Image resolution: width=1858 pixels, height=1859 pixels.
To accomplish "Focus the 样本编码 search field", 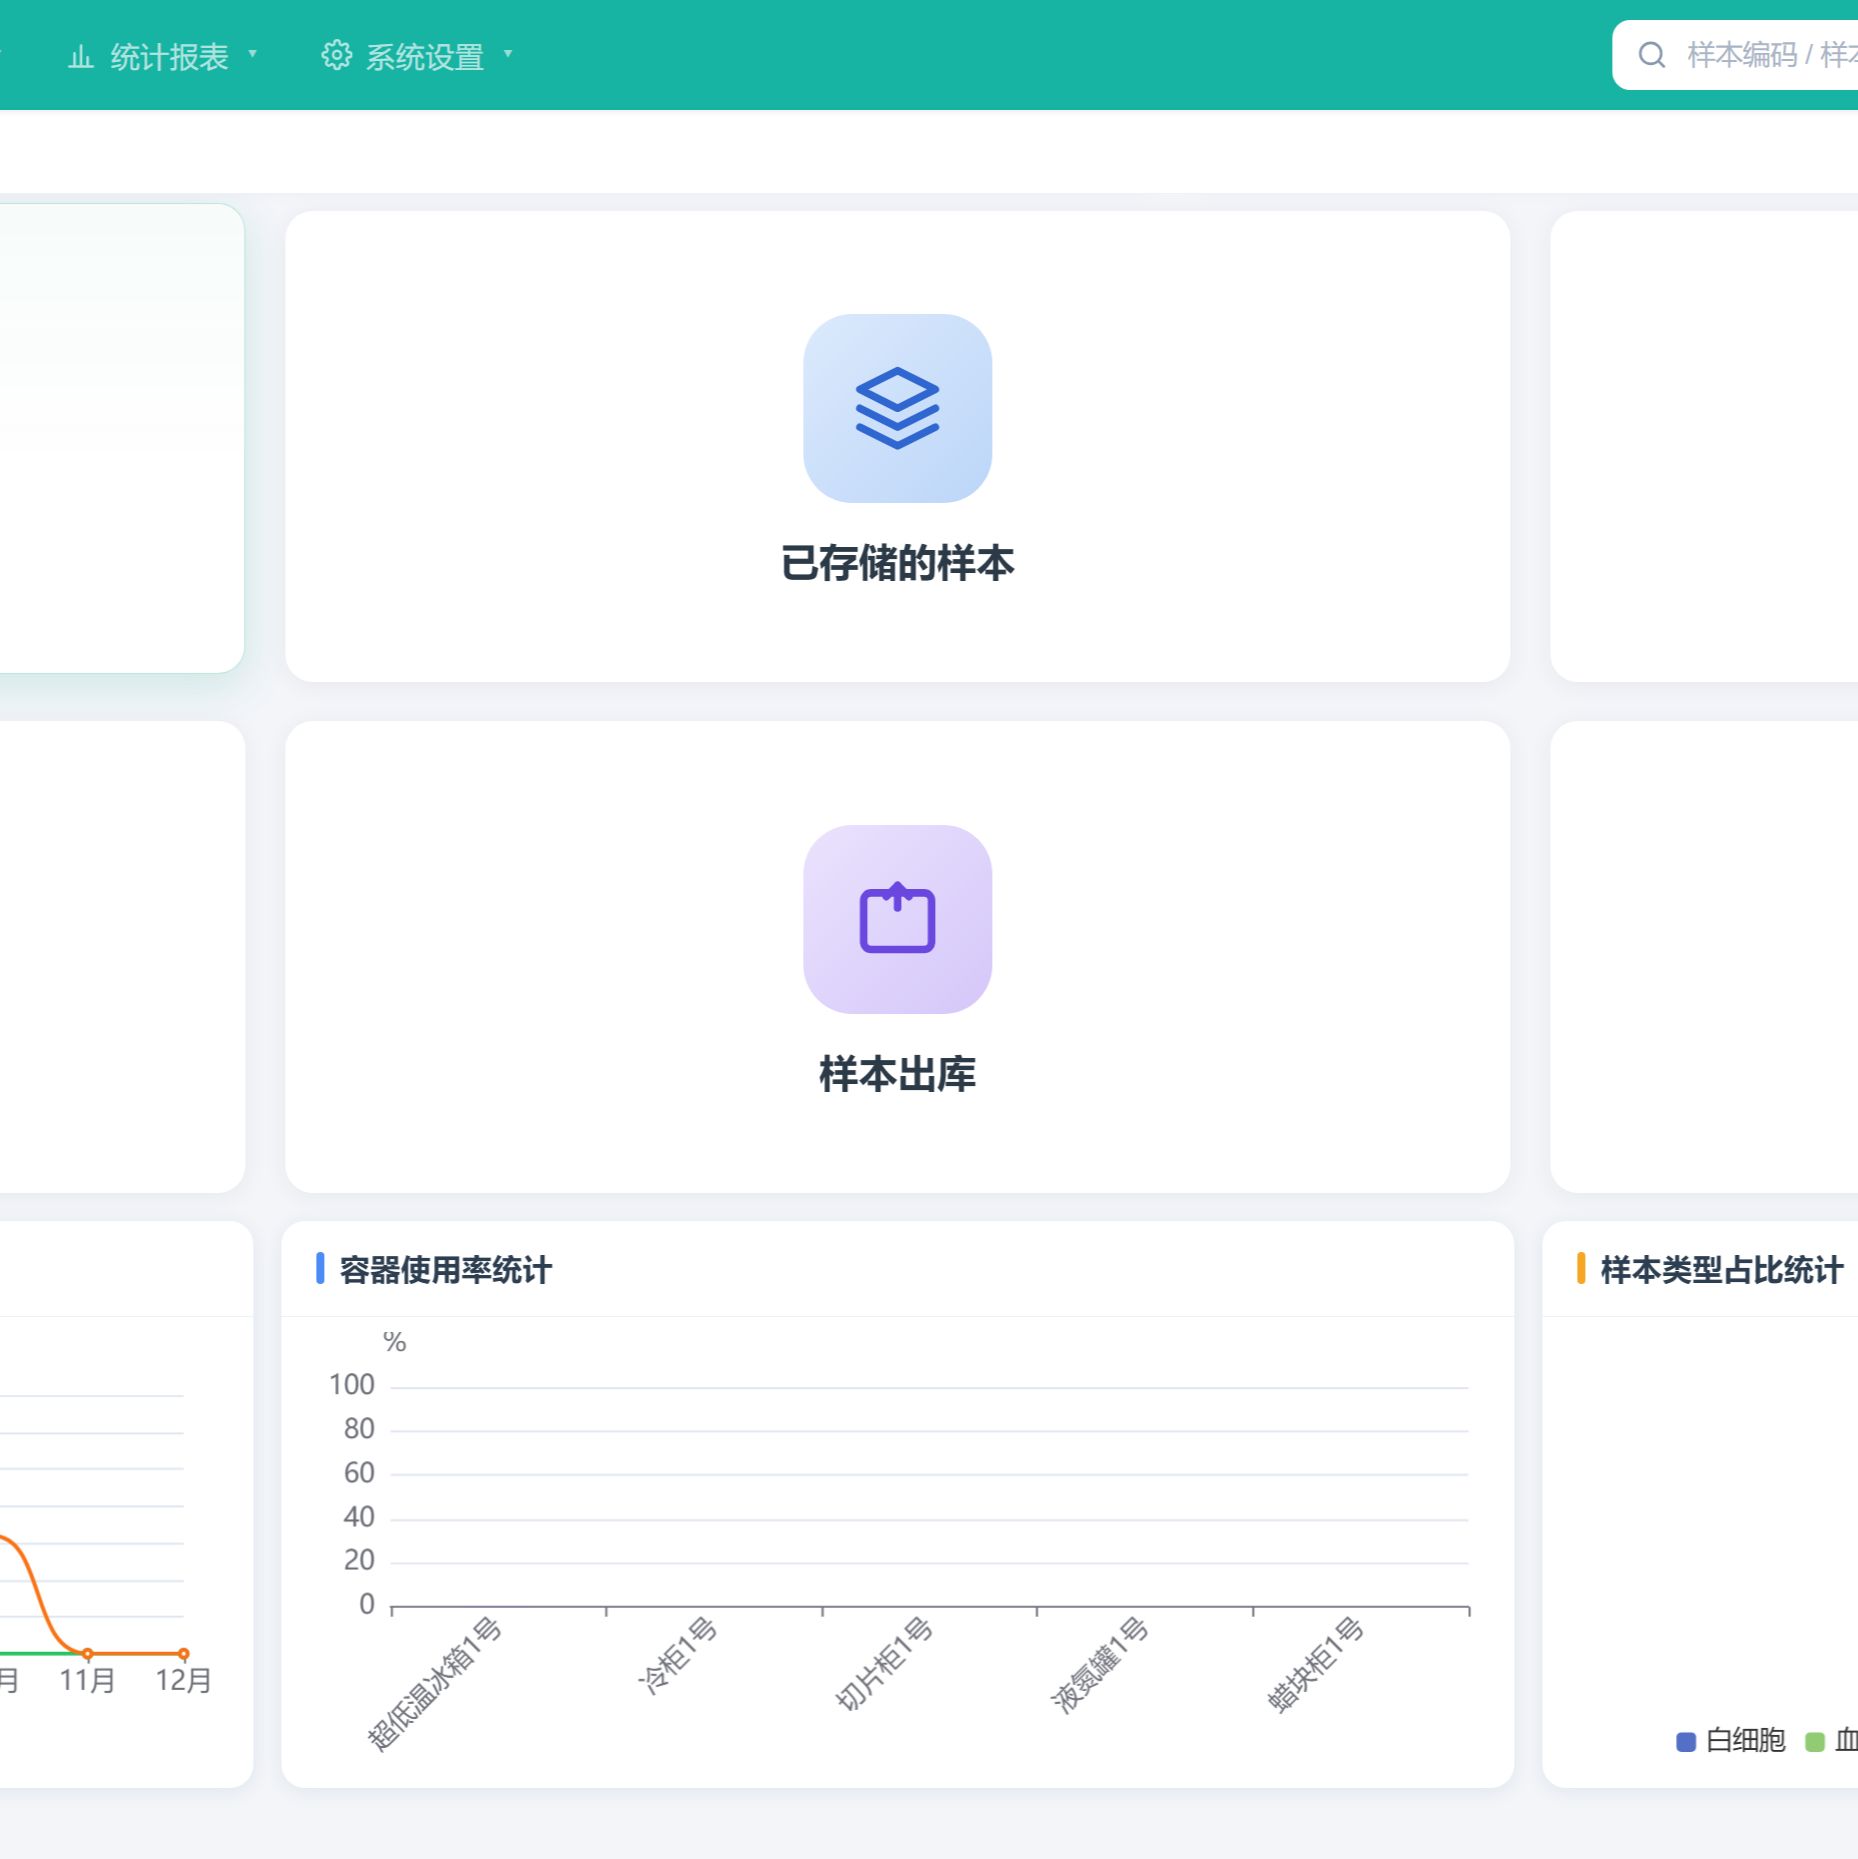I will tap(1735, 55).
